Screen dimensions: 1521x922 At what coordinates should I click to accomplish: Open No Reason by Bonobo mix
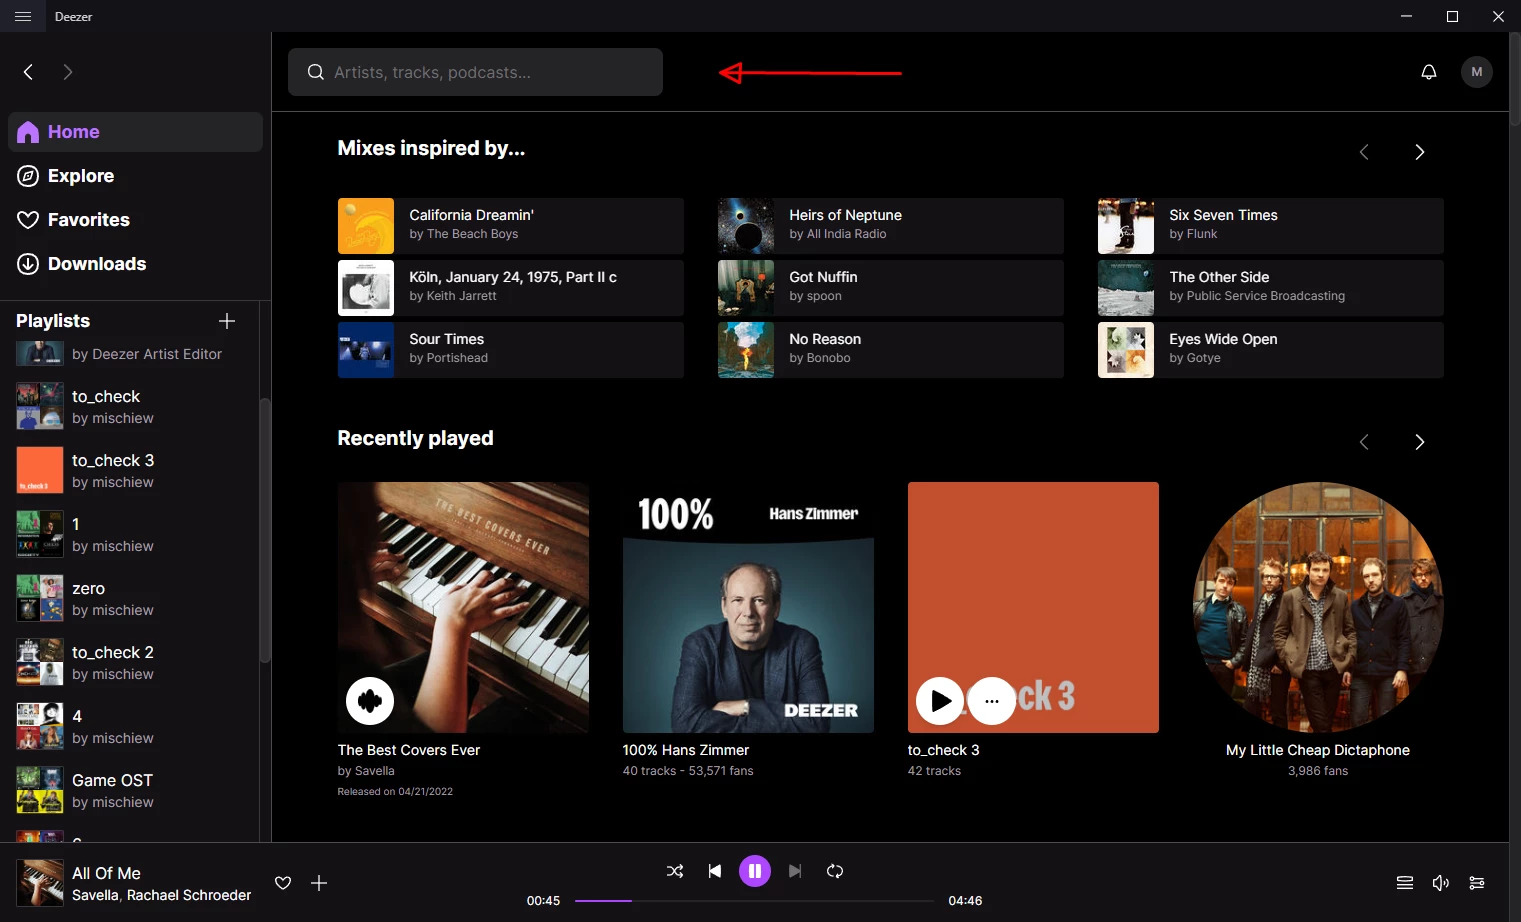pos(891,350)
